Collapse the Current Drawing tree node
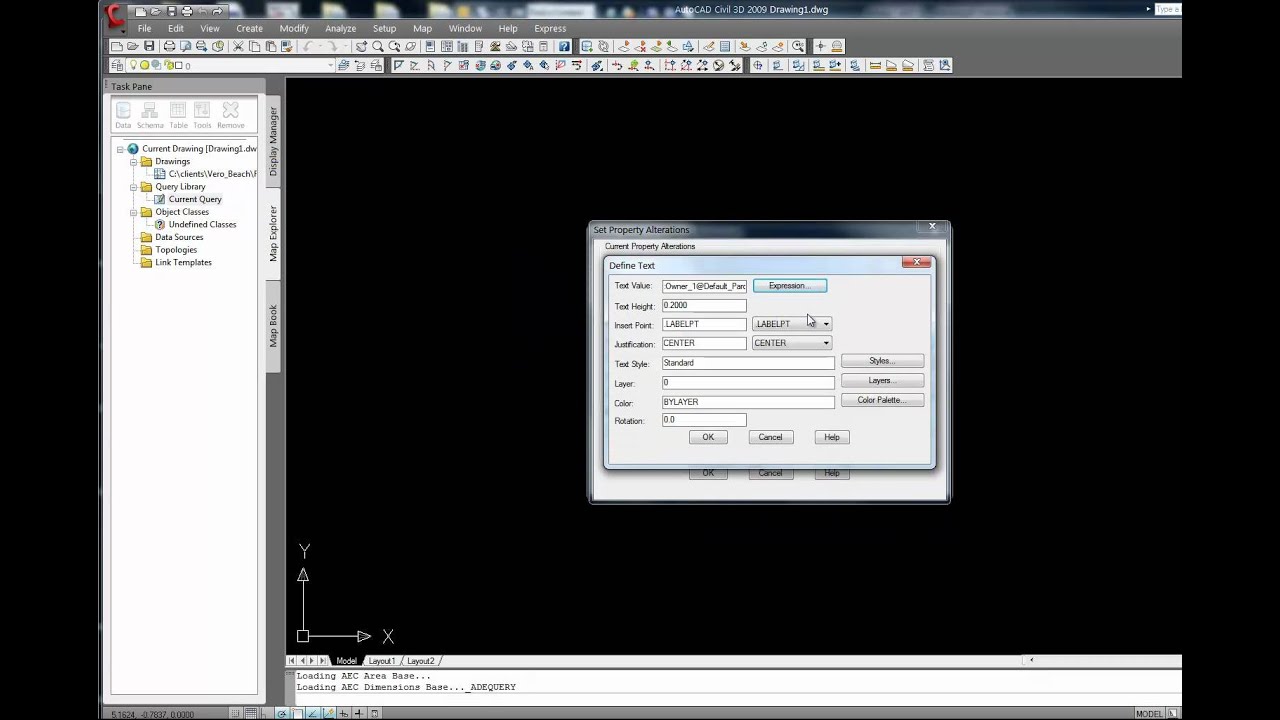Image resolution: width=1280 pixels, height=720 pixels. click(x=120, y=149)
